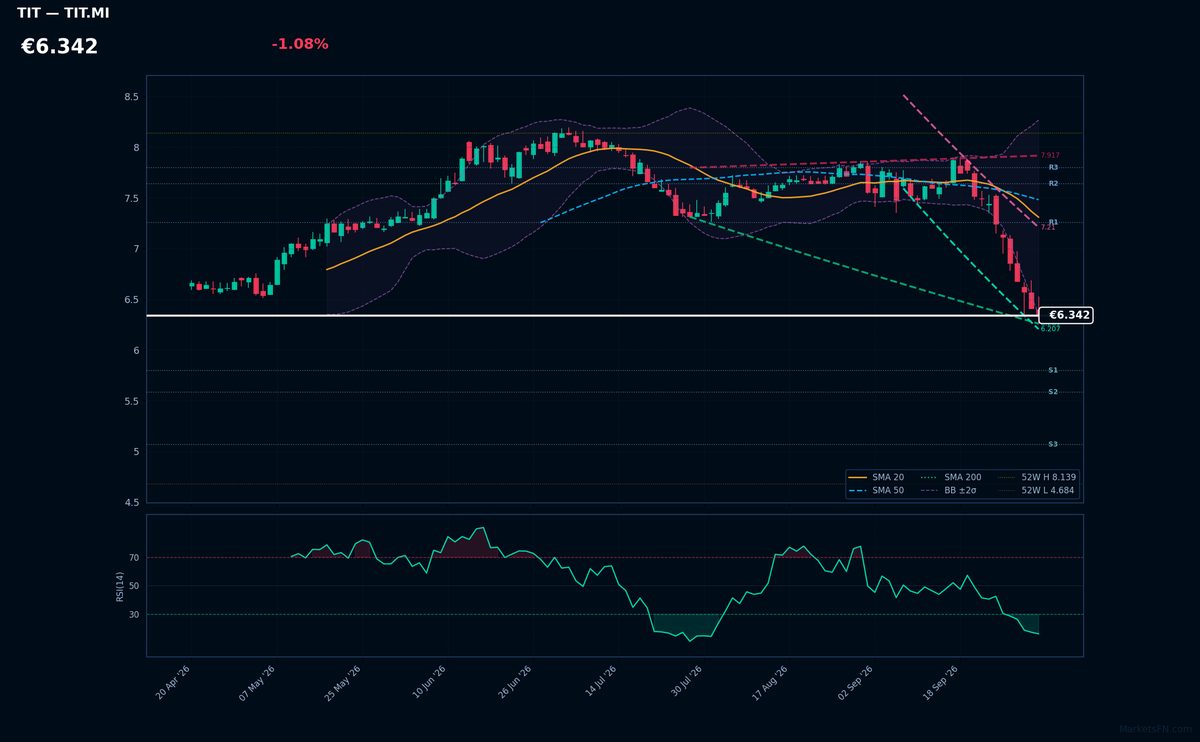1200x742 pixels.
Task: Click the S1 support level label
Action: [x=1053, y=371]
